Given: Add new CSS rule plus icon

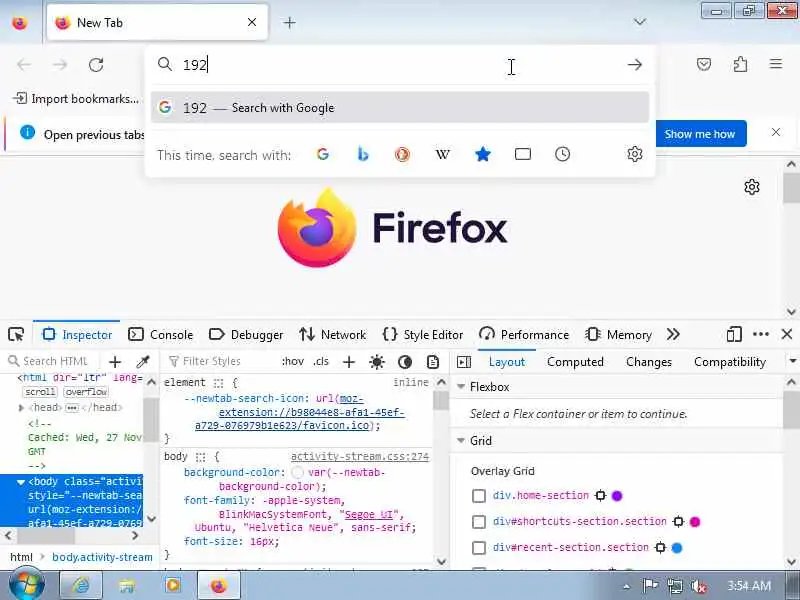Looking at the screenshot, I should click(x=348, y=362).
